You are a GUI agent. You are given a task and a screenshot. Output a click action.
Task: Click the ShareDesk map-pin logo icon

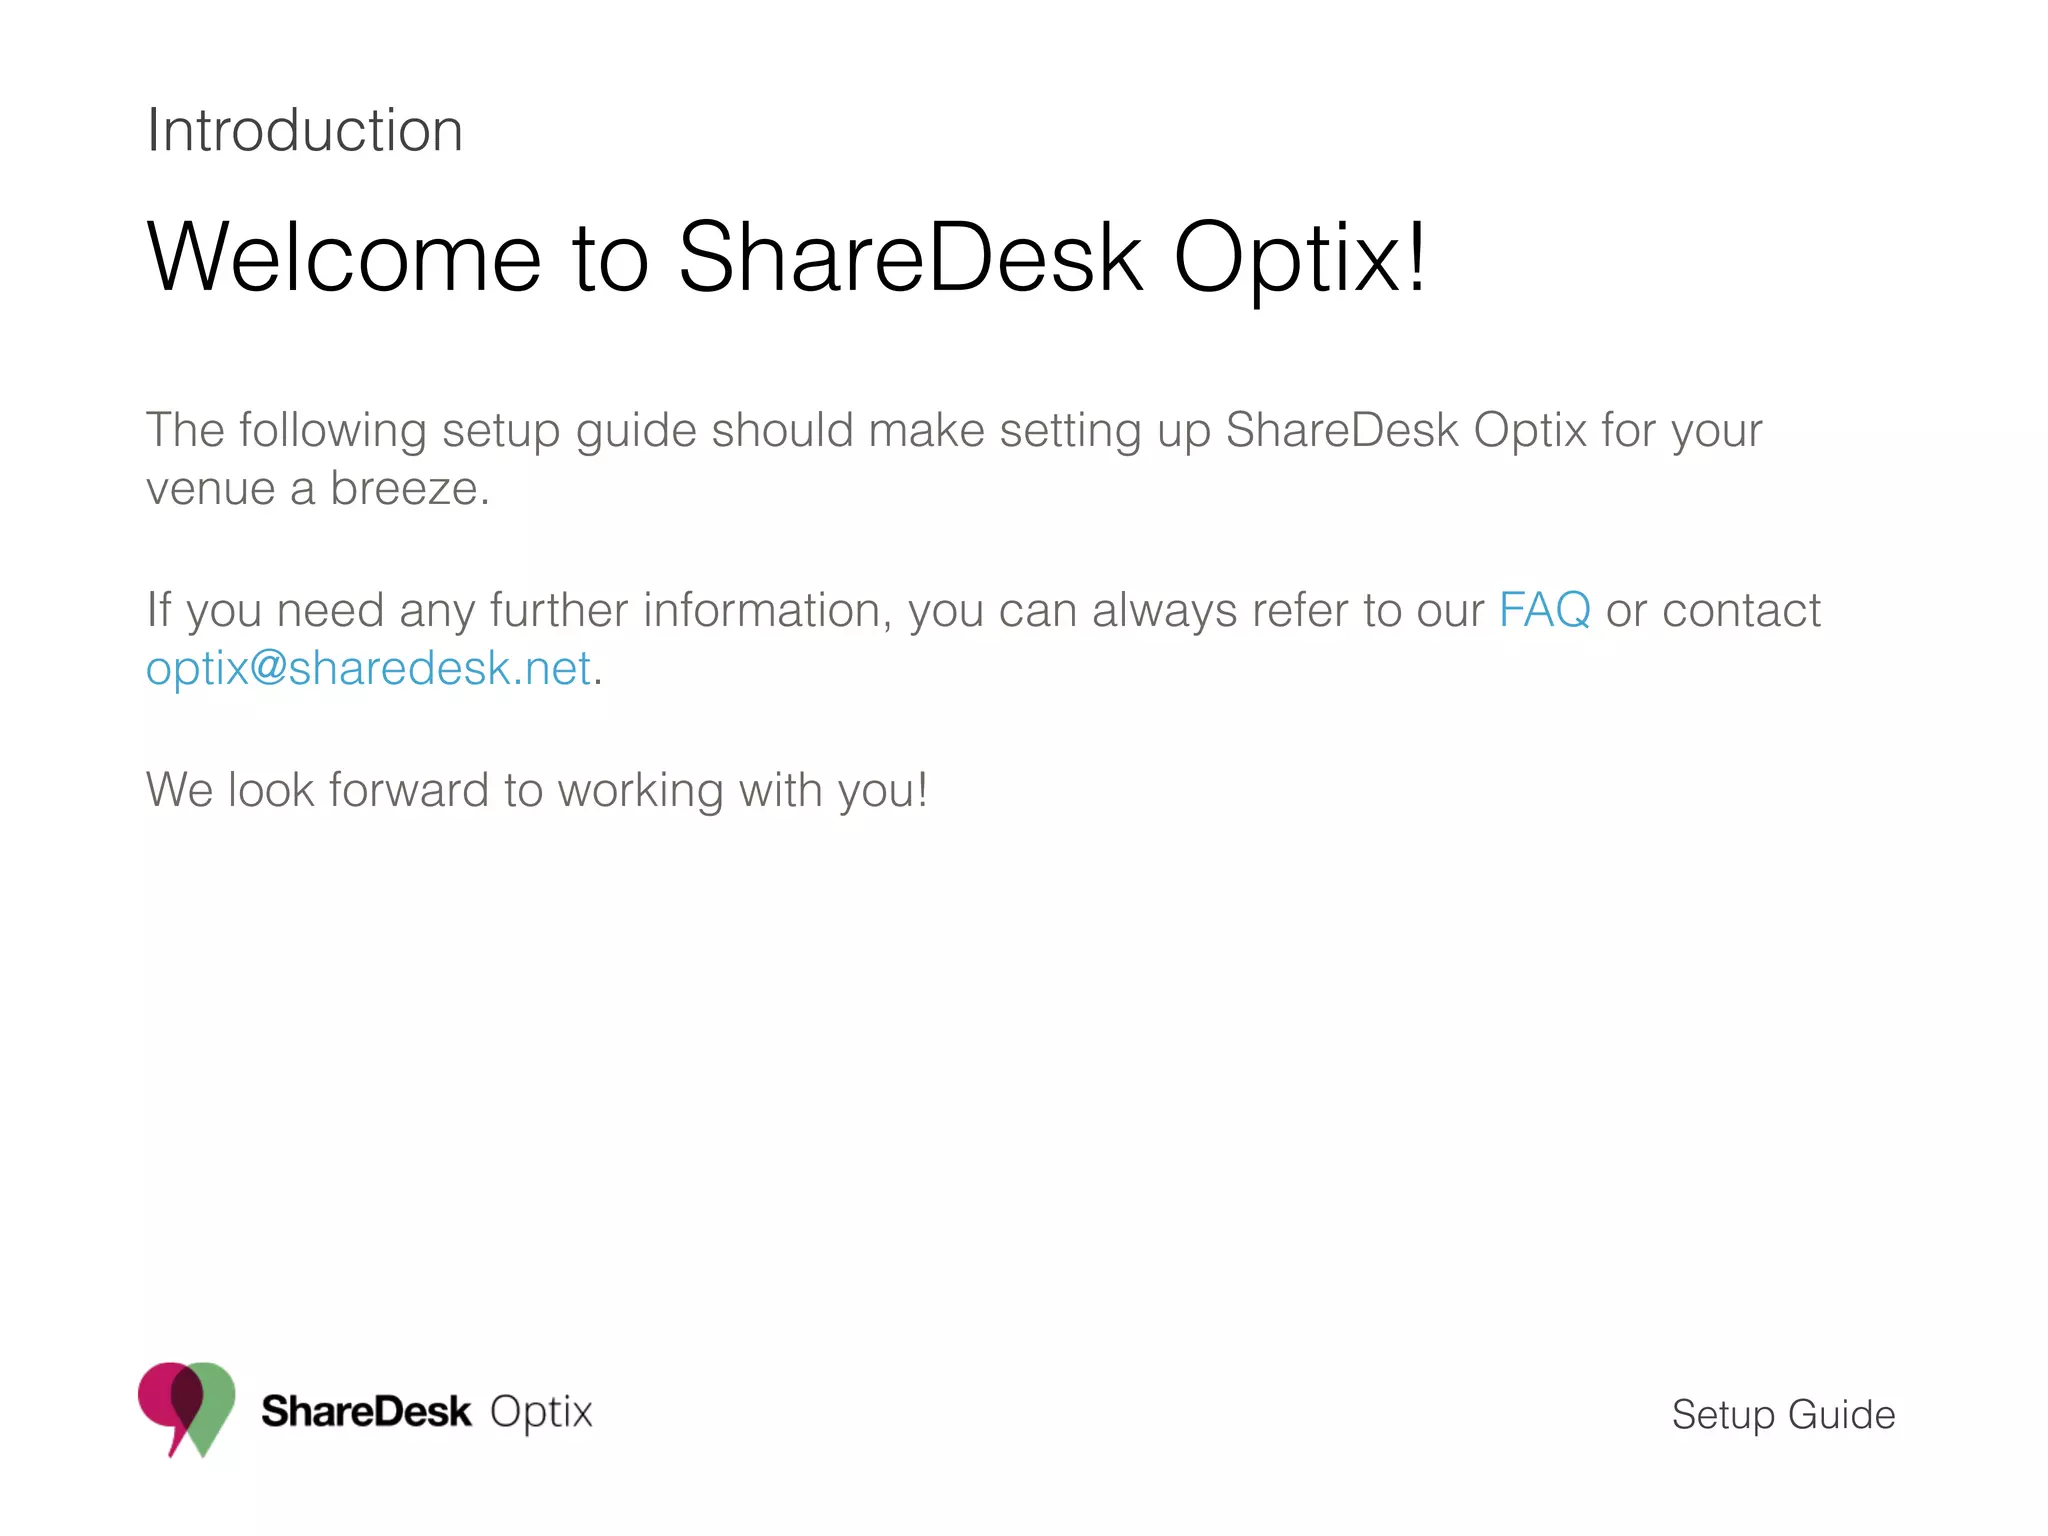click(x=187, y=1410)
